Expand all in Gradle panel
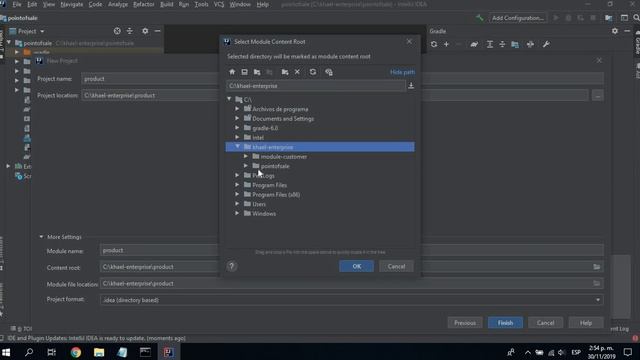This screenshot has height=360, width=640. point(489,44)
